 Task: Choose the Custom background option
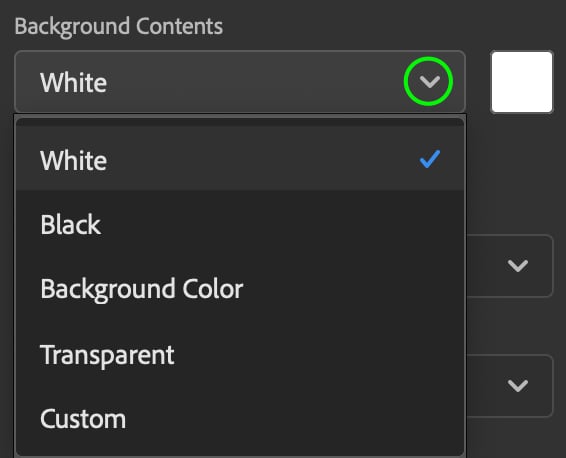coord(240,419)
